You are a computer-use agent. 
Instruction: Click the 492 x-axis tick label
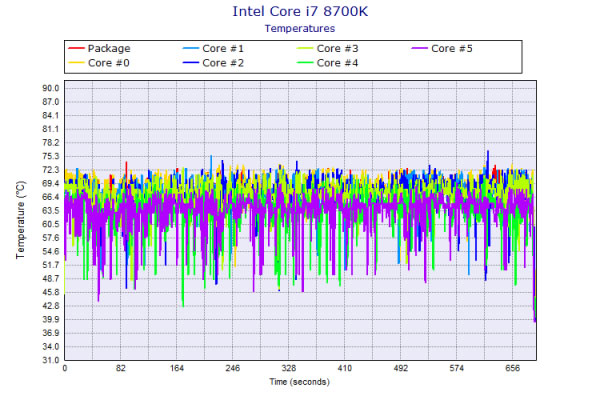click(401, 368)
